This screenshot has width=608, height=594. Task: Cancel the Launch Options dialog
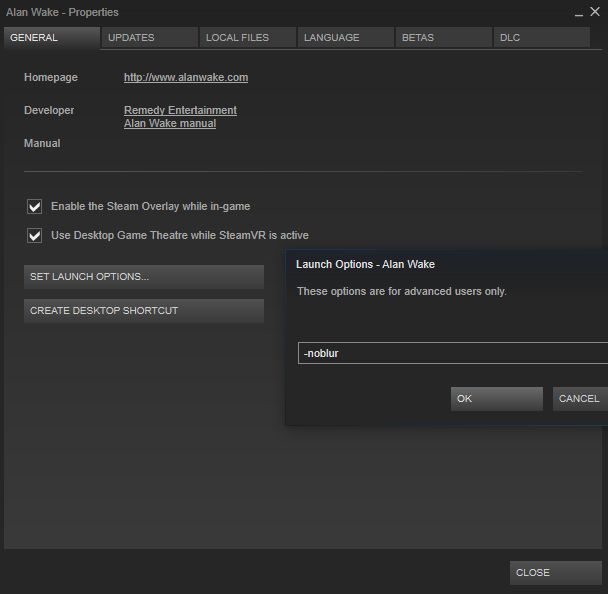pos(580,399)
